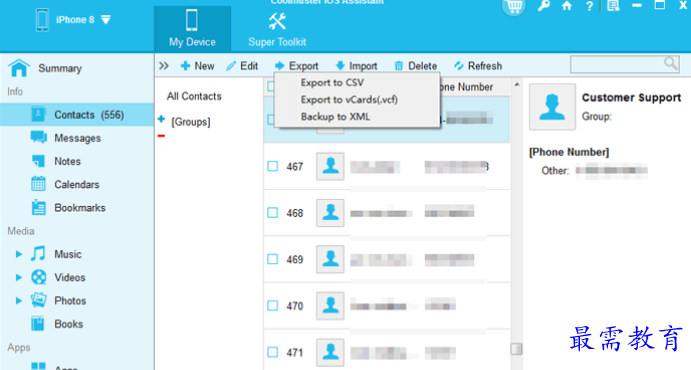Screen dimensions: 691x370
Task: Click avatar of contact row 469
Action: pyautogui.click(x=330, y=259)
